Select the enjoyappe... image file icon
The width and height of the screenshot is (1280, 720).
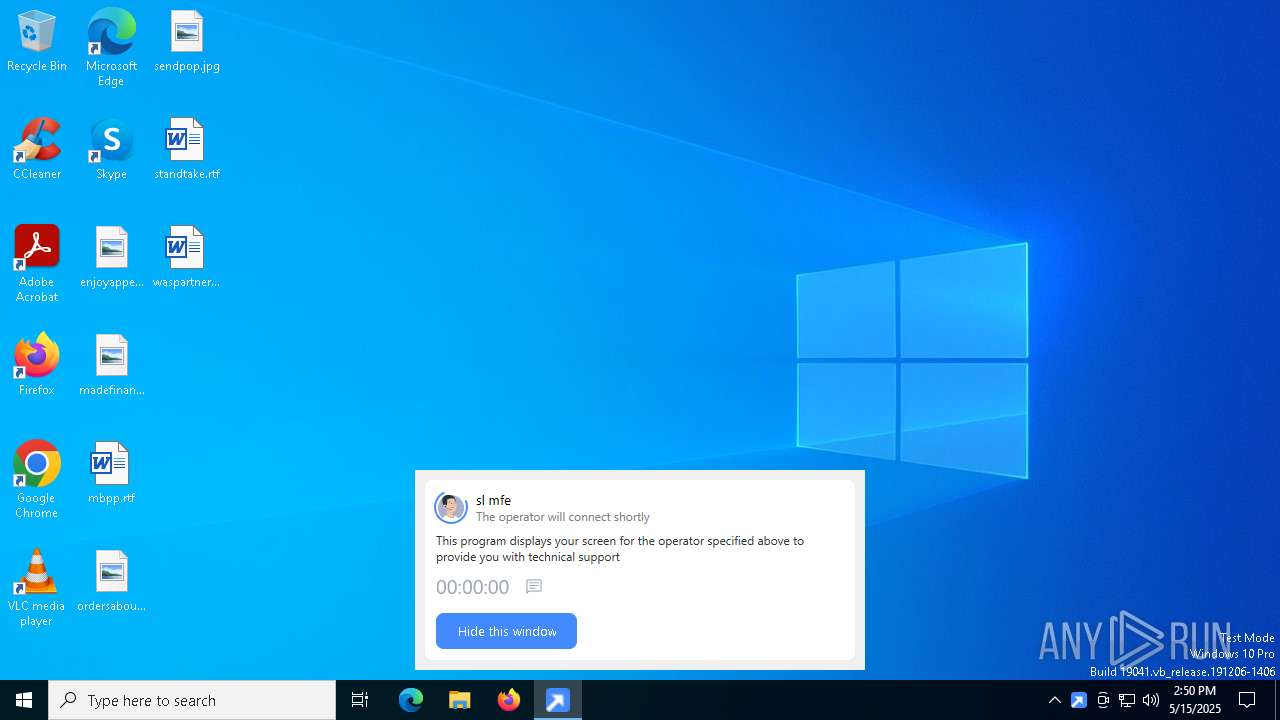coord(111,258)
